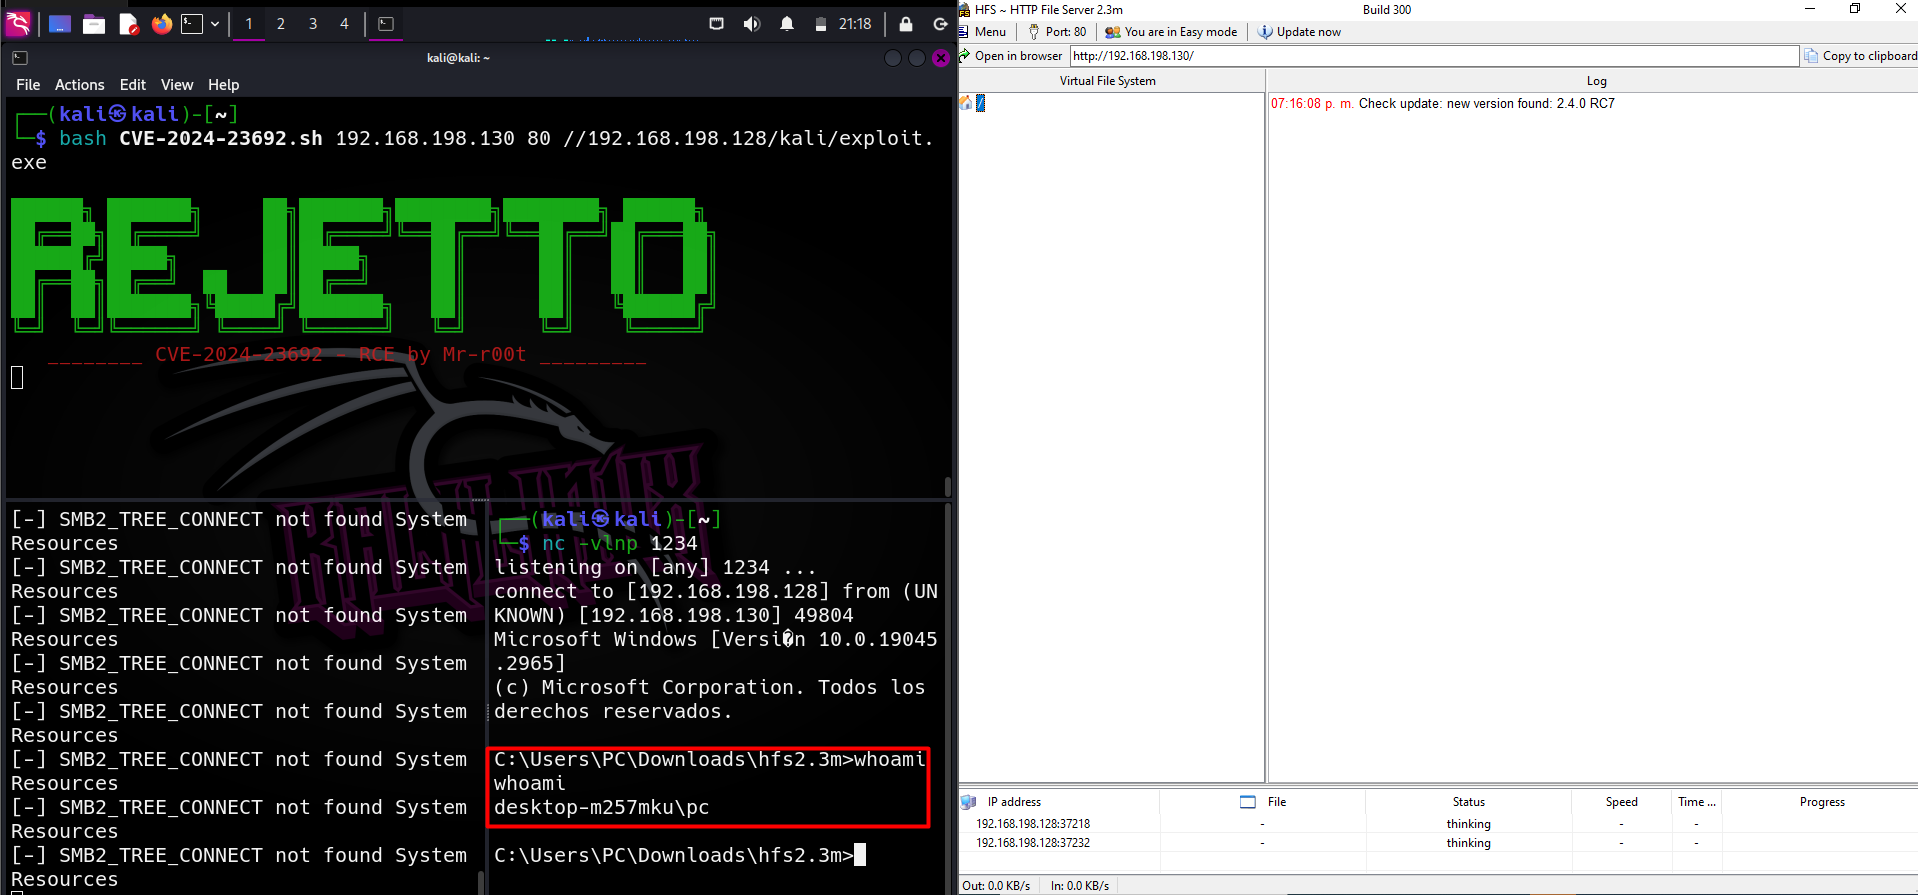This screenshot has height=895, width=1918.
Task: Lock the screen with the padlock icon
Action: [x=906, y=24]
